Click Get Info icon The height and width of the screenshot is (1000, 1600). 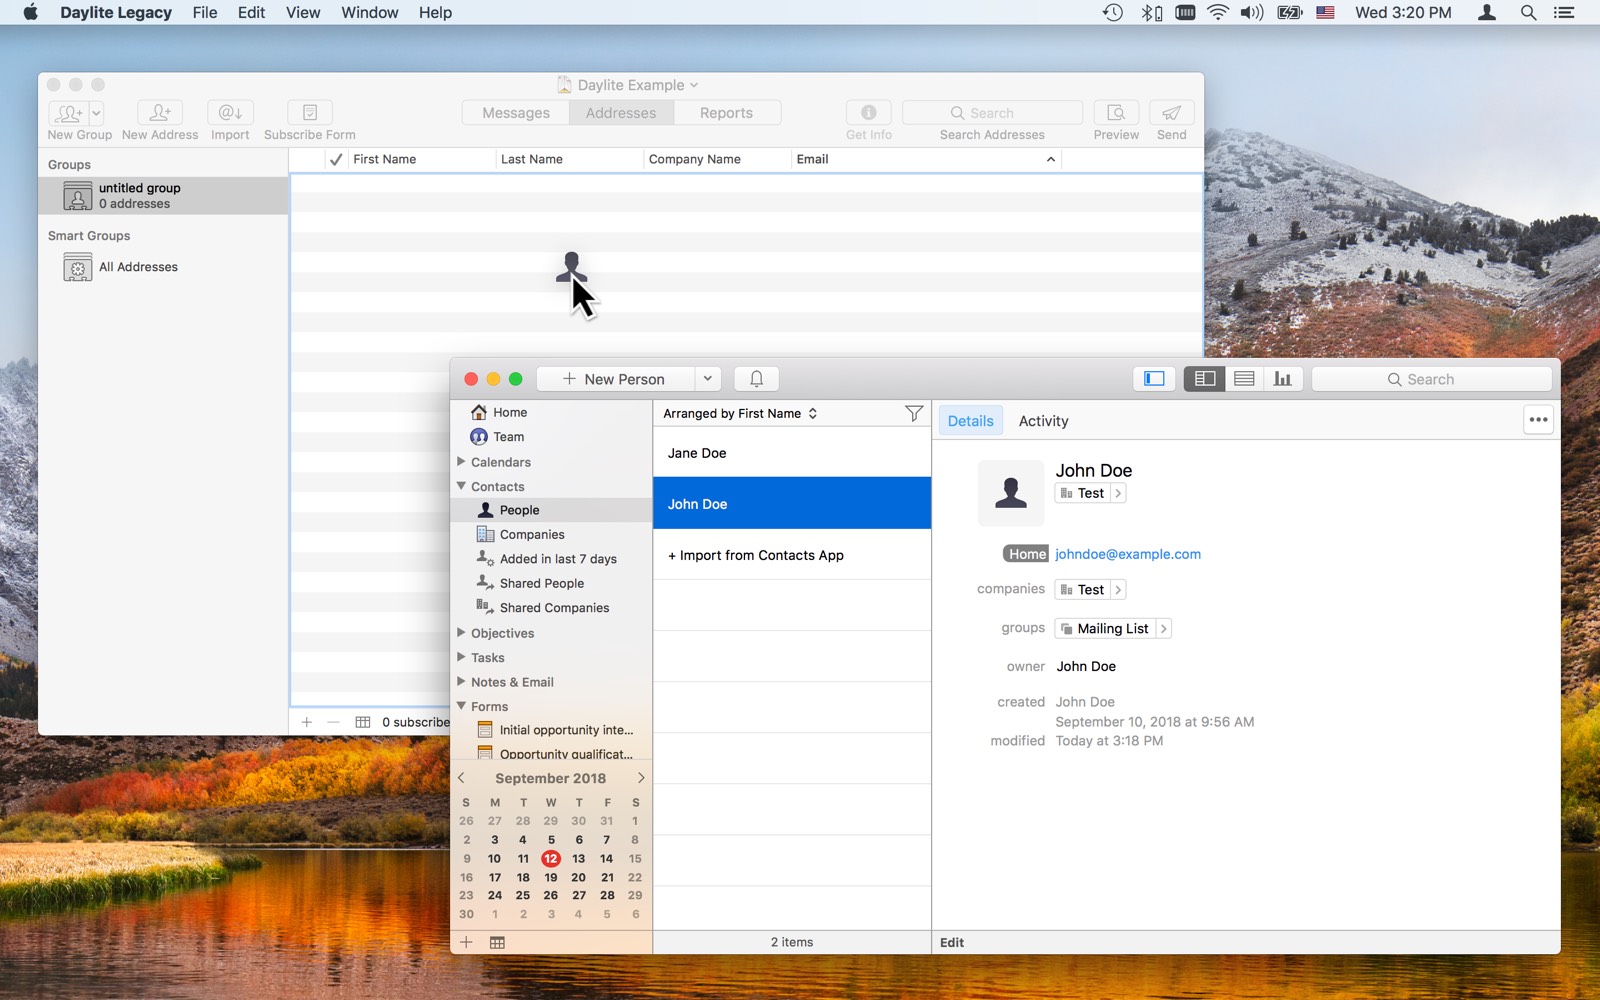point(869,113)
